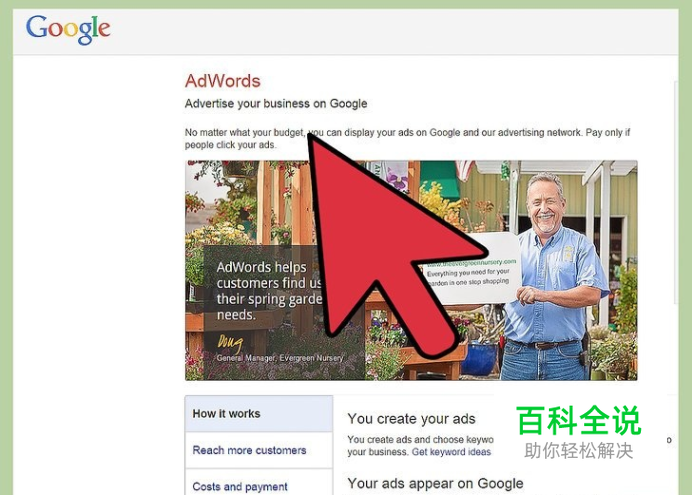The image size is (692, 495).
Task: Click the Google logo
Action: [68, 29]
